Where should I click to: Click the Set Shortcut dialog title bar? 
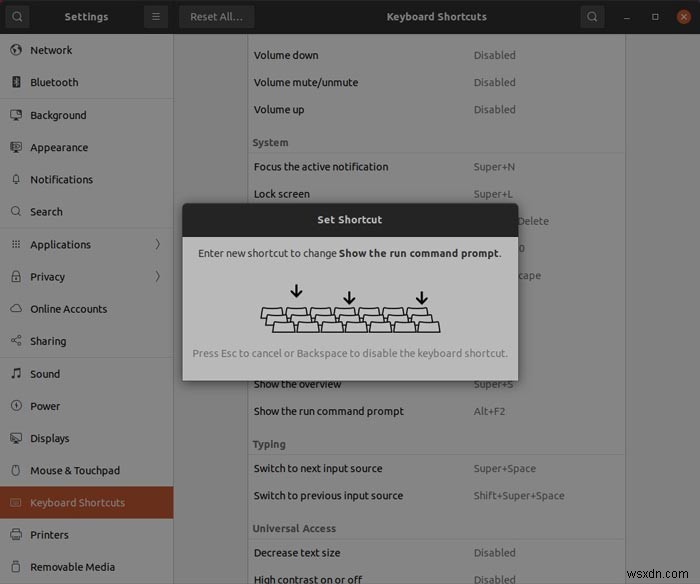click(350, 220)
